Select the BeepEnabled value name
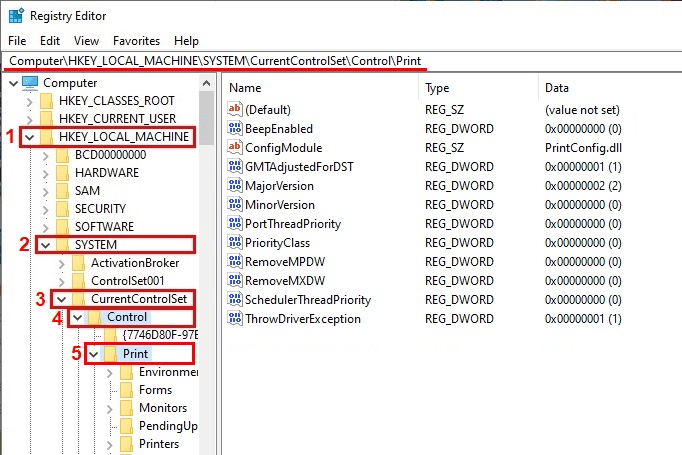Image resolution: width=682 pixels, height=455 pixels. click(x=279, y=129)
